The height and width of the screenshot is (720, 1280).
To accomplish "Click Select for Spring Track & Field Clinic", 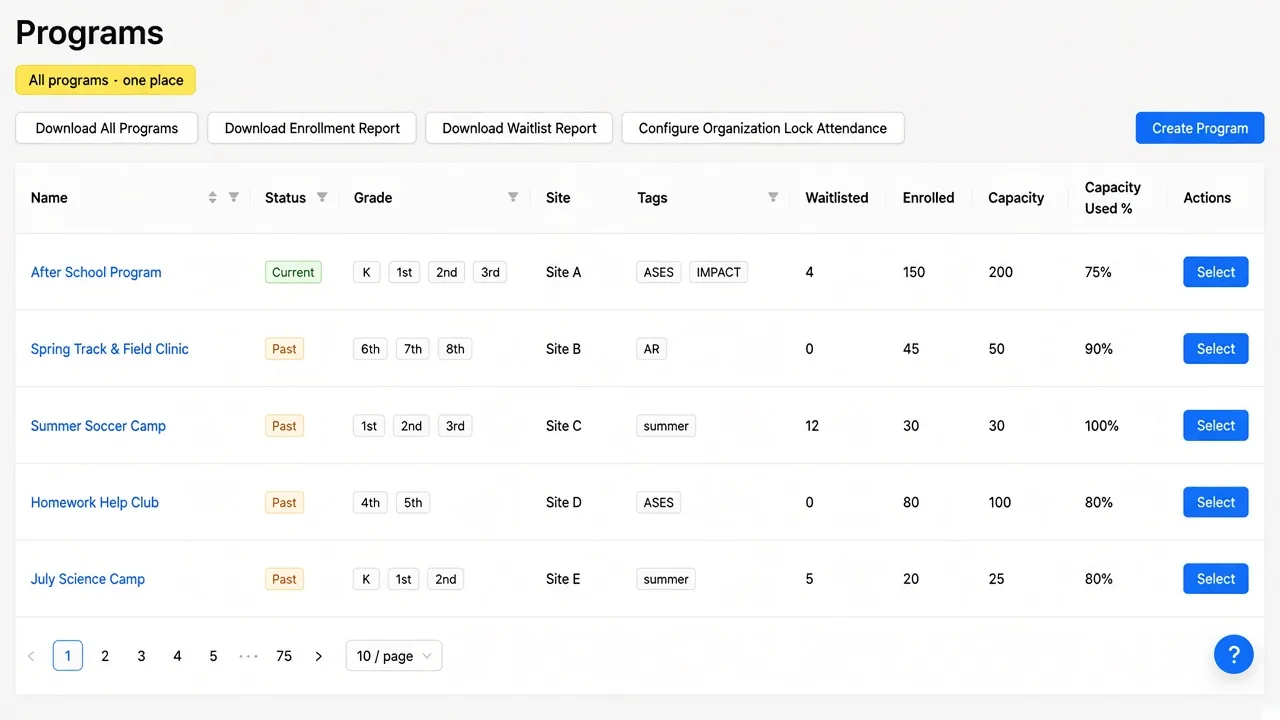I will 1216,349.
